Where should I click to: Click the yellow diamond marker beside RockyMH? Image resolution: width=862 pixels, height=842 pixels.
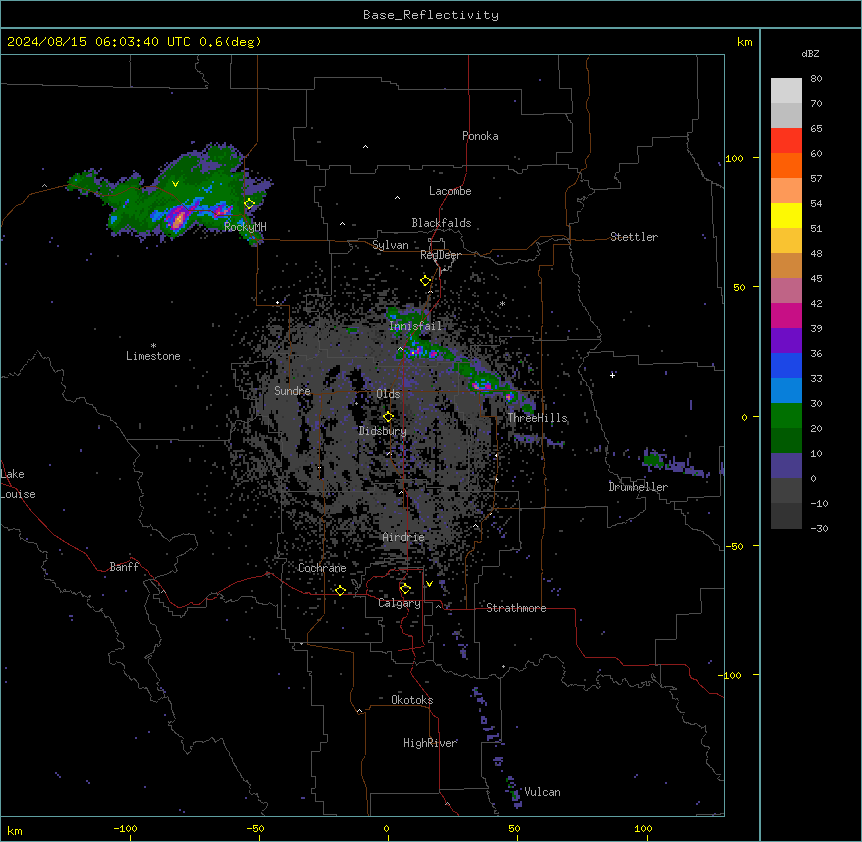(250, 203)
